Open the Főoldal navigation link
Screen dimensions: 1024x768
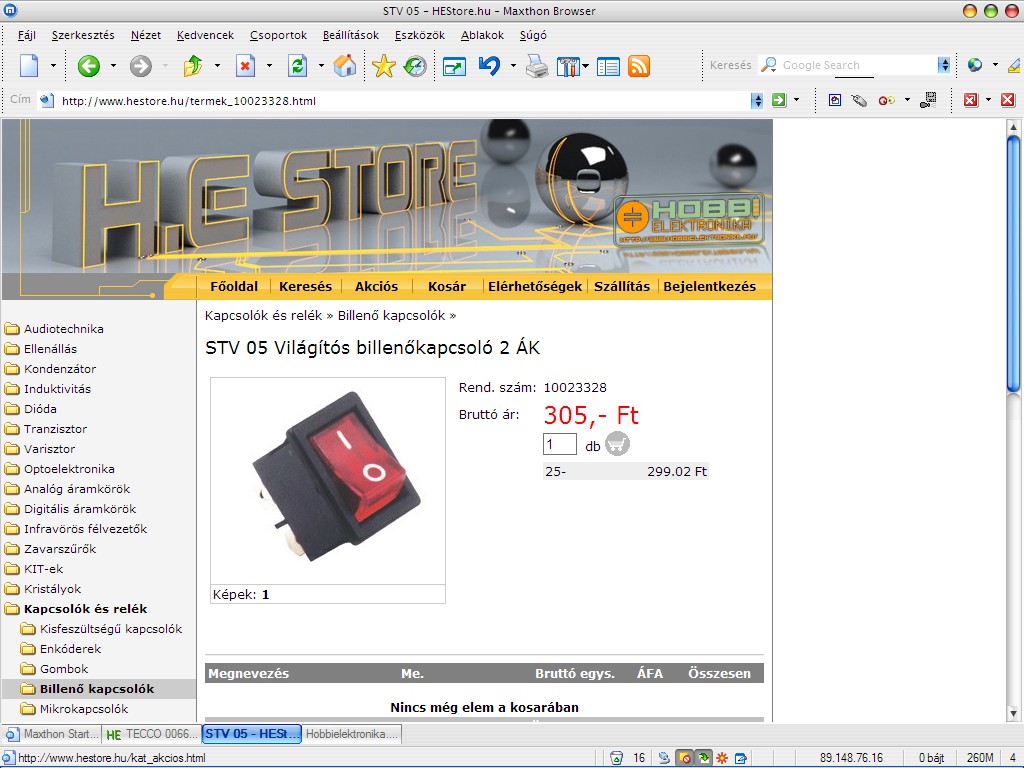tap(234, 286)
